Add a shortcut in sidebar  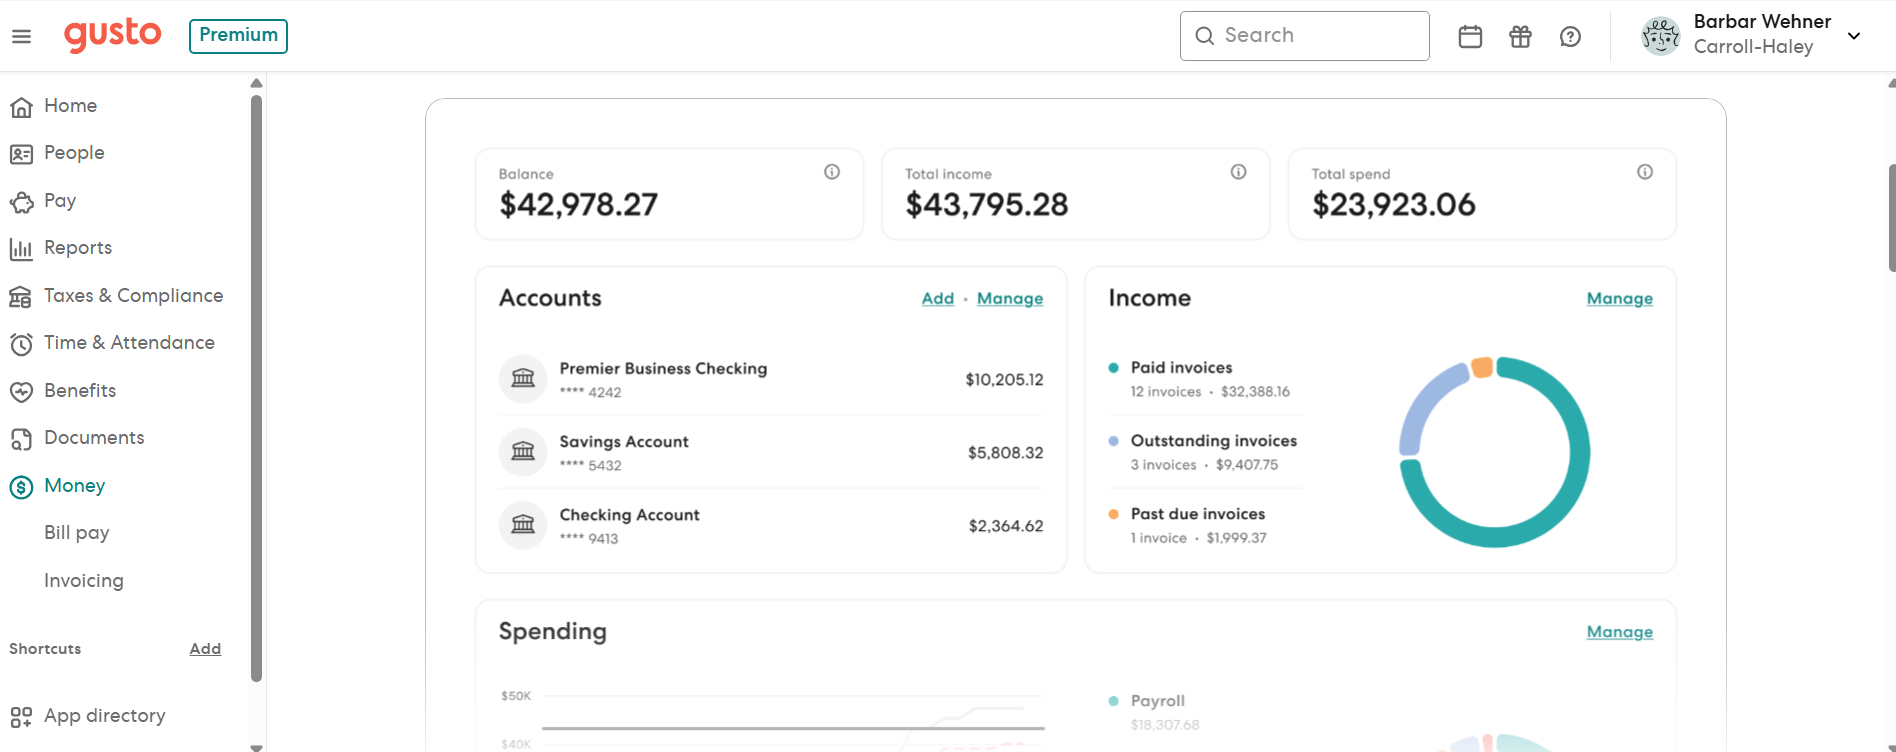(205, 649)
